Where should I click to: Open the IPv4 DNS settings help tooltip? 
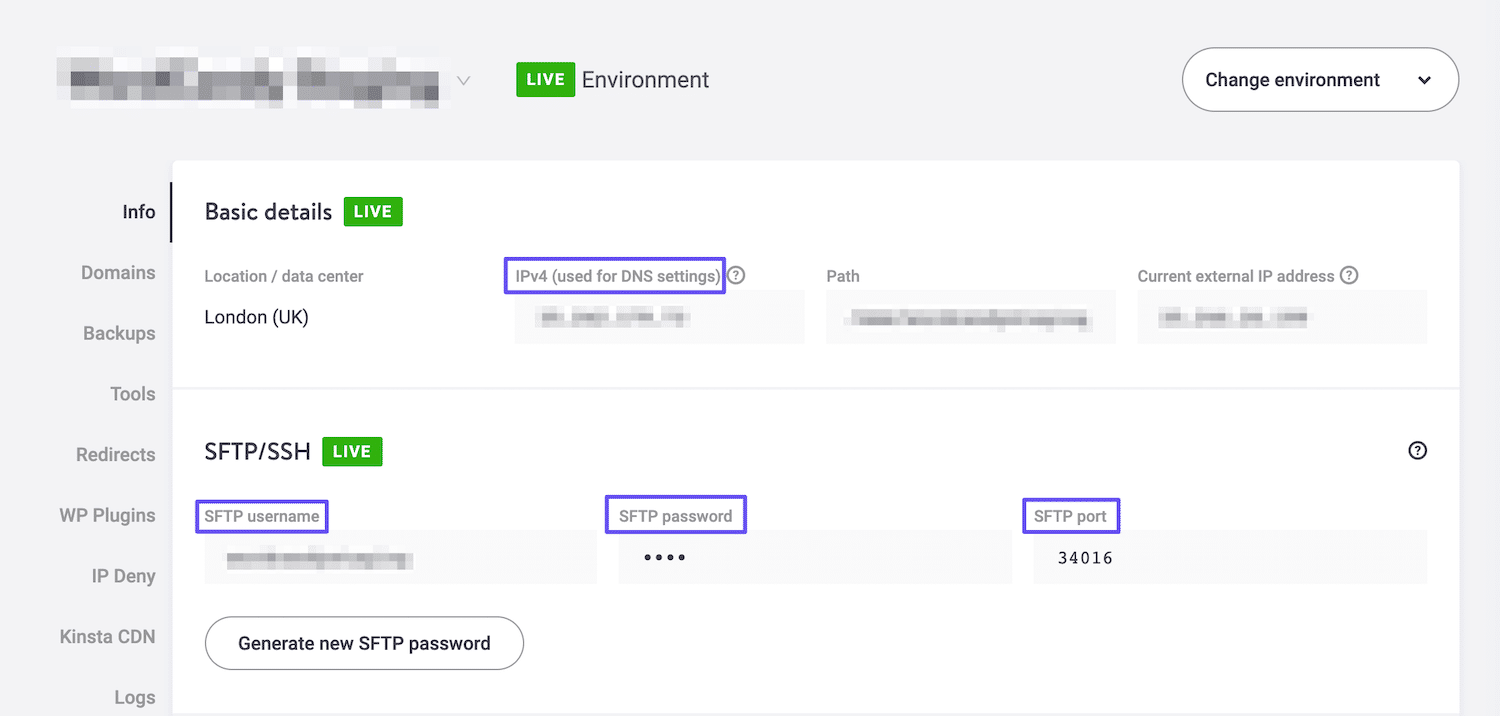[736, 275]
